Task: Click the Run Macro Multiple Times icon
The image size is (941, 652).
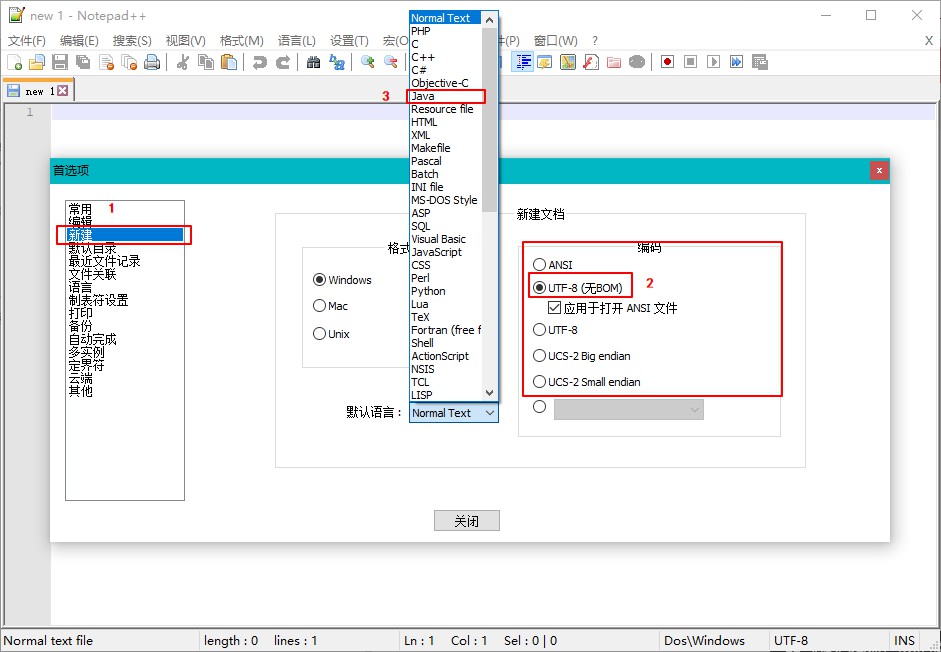Action: click(736, 62)
